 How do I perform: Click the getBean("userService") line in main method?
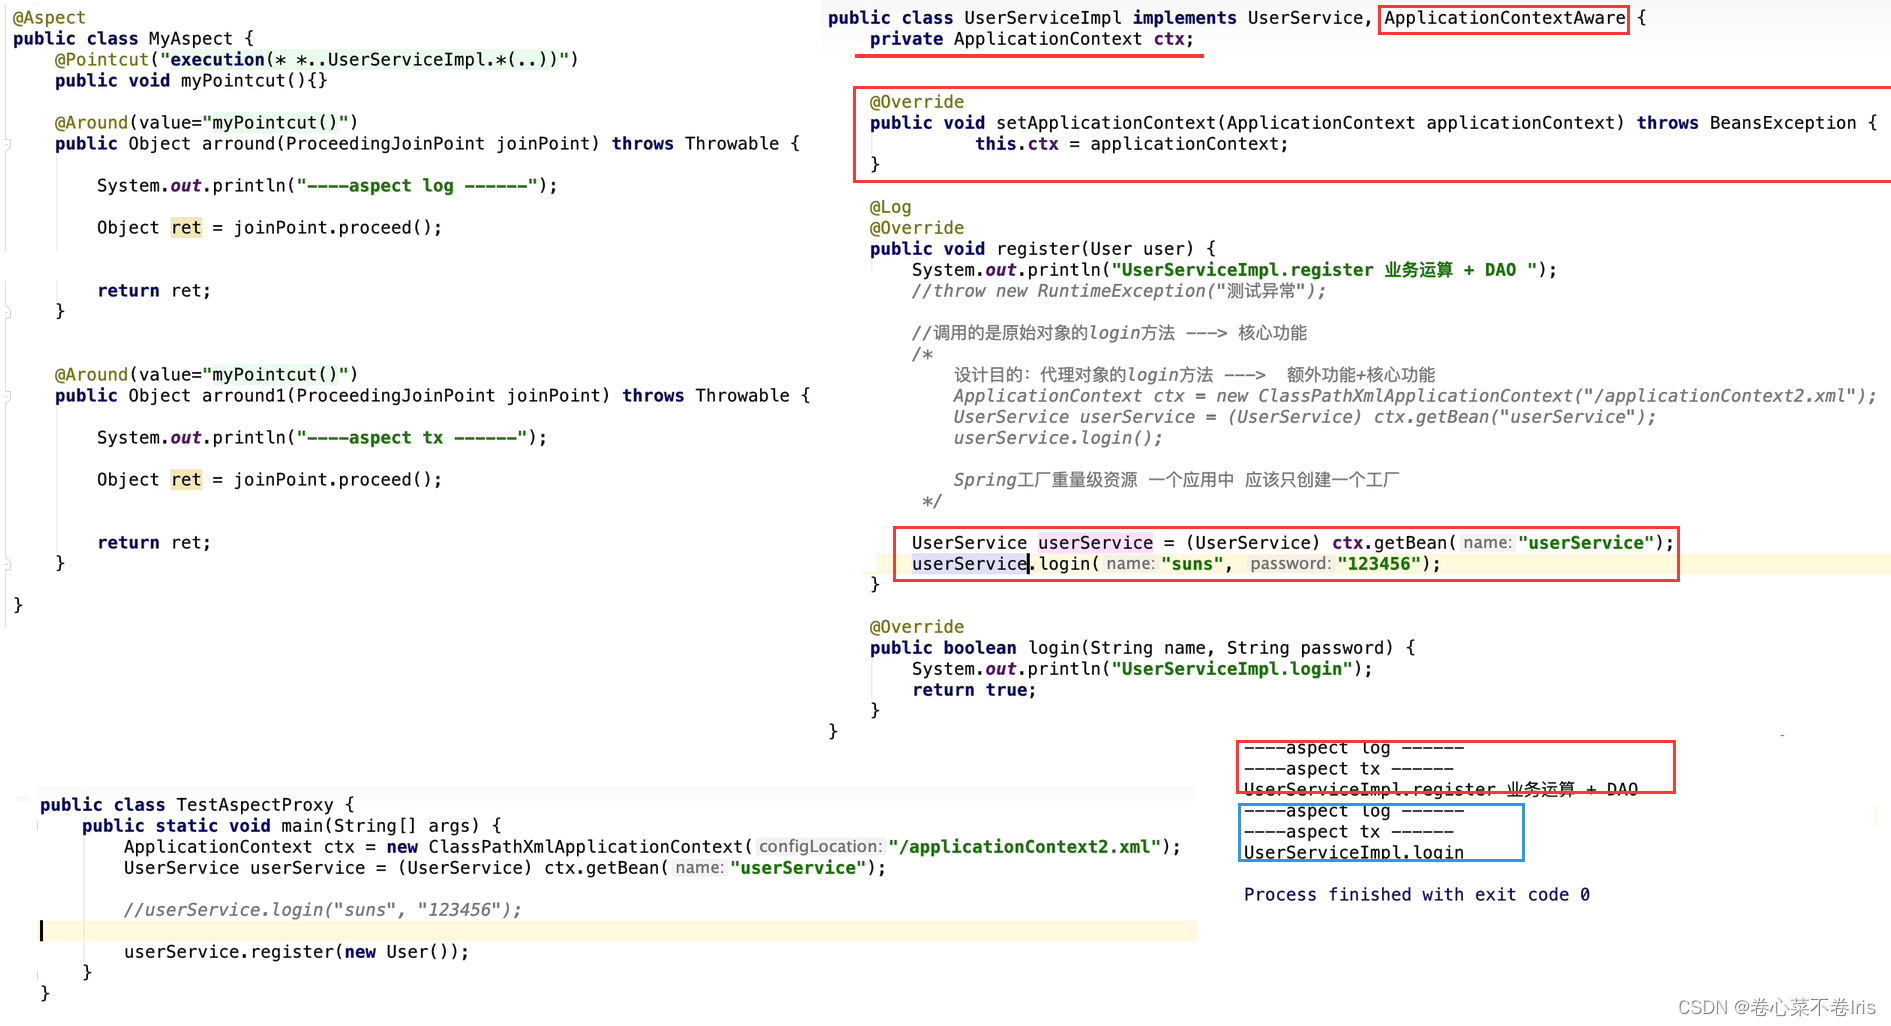(x=505, y=868)
